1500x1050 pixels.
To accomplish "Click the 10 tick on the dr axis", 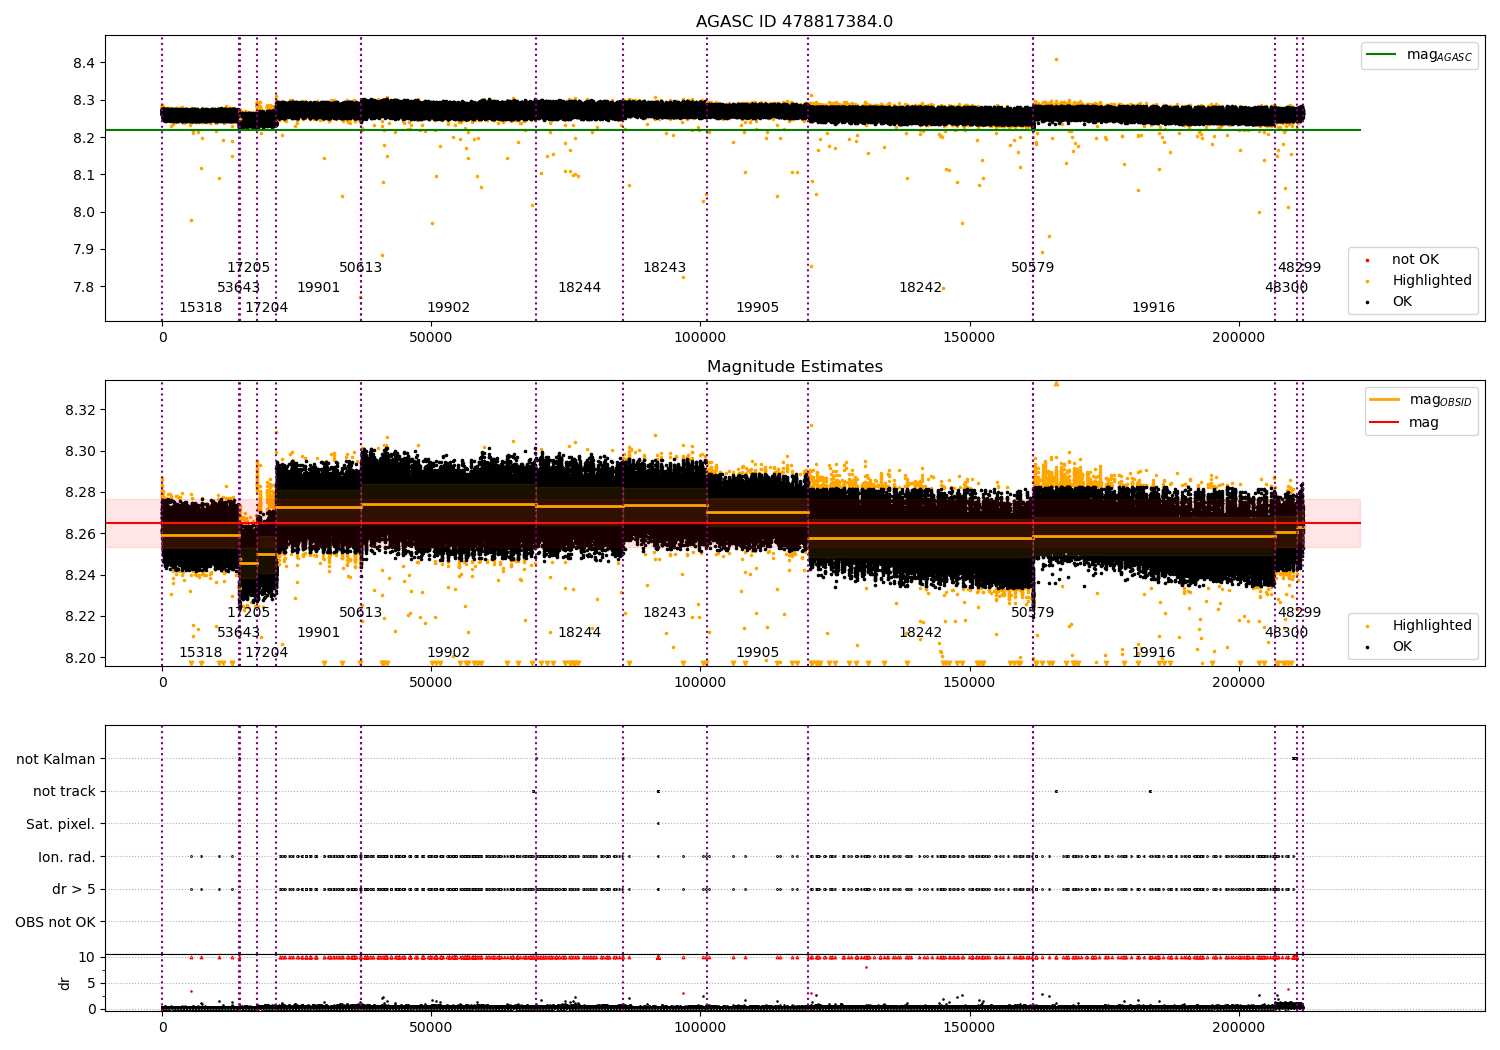I will (x=87, y=957).
